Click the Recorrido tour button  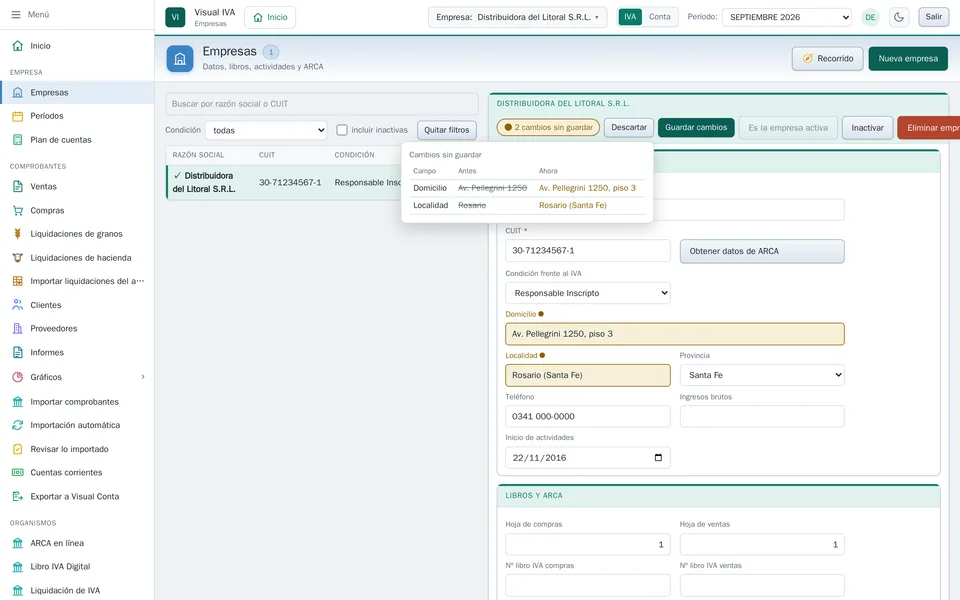coord(828,59)
